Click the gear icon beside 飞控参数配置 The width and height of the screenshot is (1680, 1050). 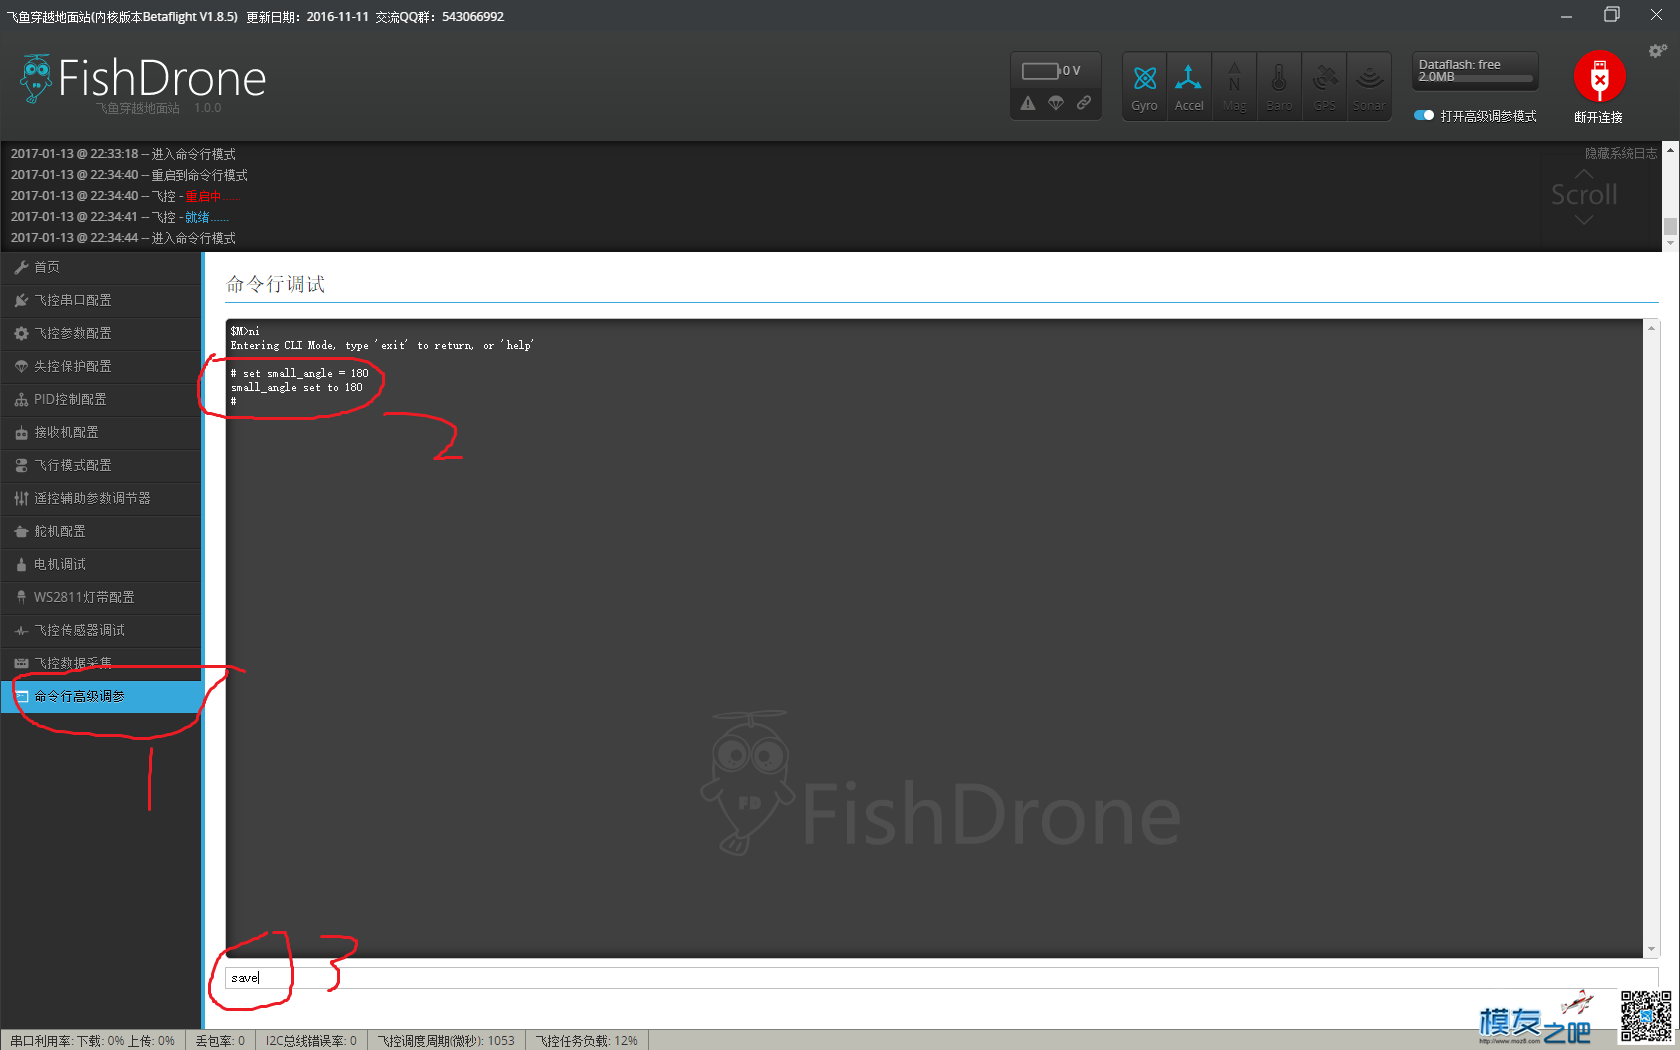[x=21, y=333]
